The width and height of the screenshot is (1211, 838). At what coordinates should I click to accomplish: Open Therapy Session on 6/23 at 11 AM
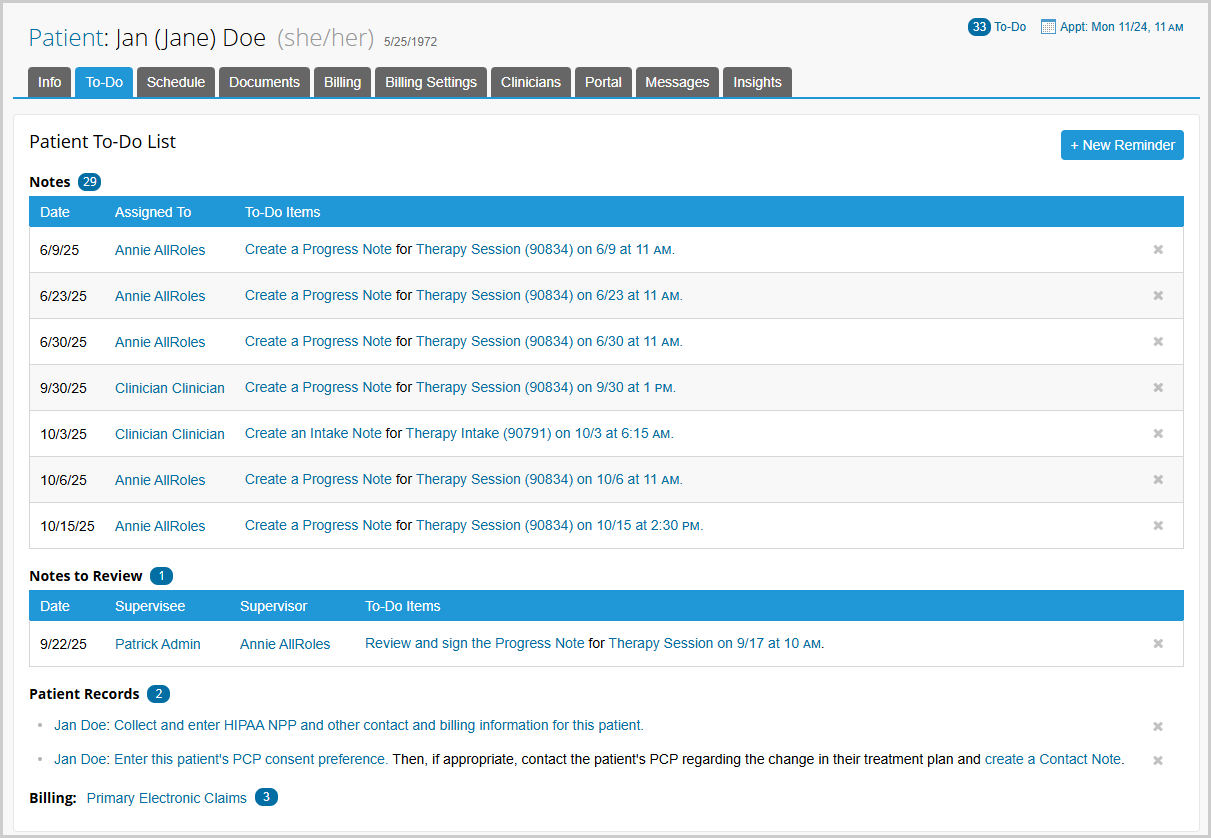coord(548,296)
